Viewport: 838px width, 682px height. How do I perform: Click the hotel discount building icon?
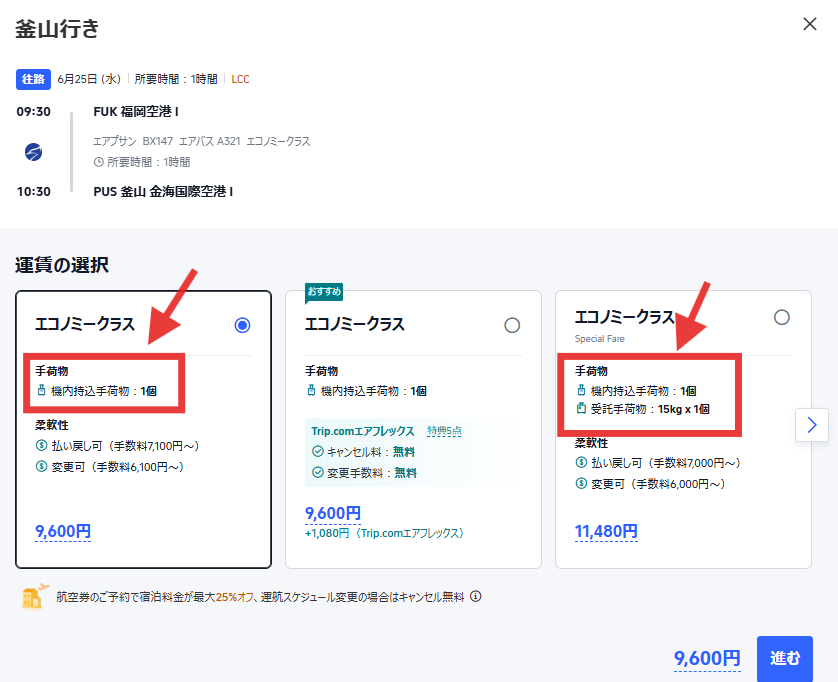tap(34, 596)
